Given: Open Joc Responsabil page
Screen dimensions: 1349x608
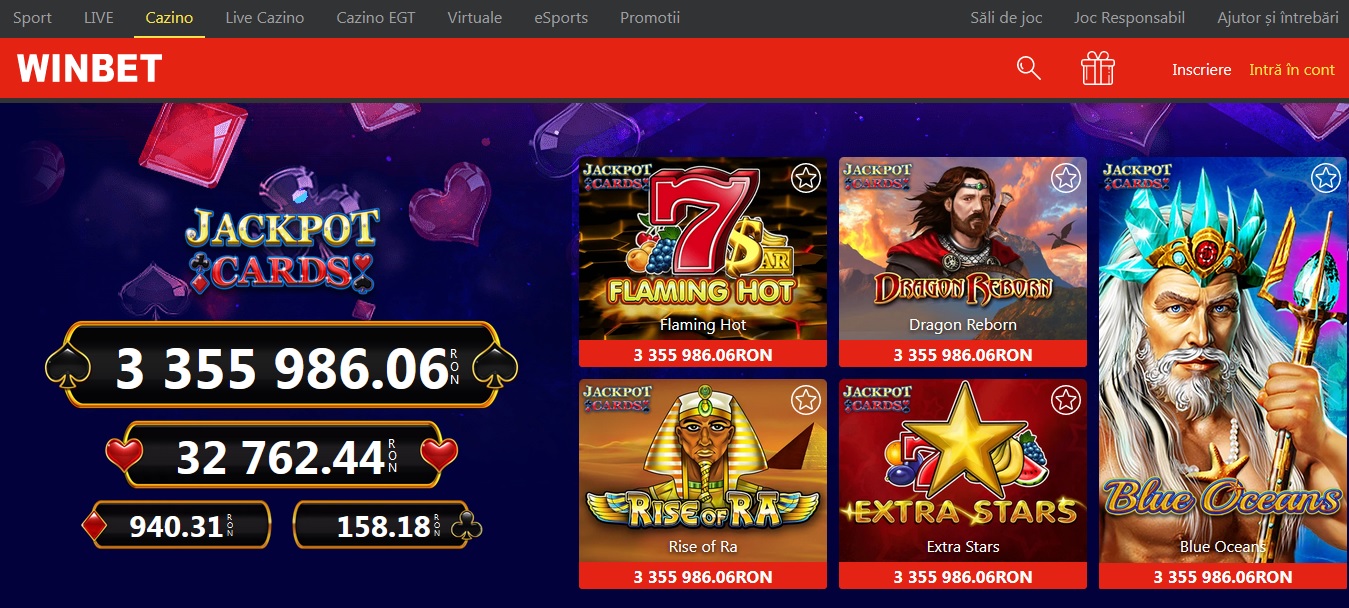Looking at the screenshot, I should 1130,18.
